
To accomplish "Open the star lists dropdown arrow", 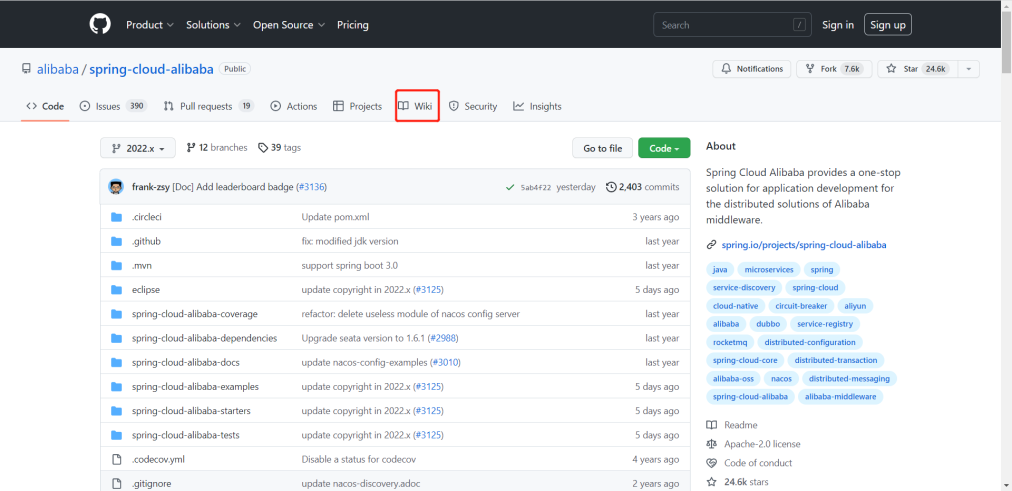I will coord(969,69).
